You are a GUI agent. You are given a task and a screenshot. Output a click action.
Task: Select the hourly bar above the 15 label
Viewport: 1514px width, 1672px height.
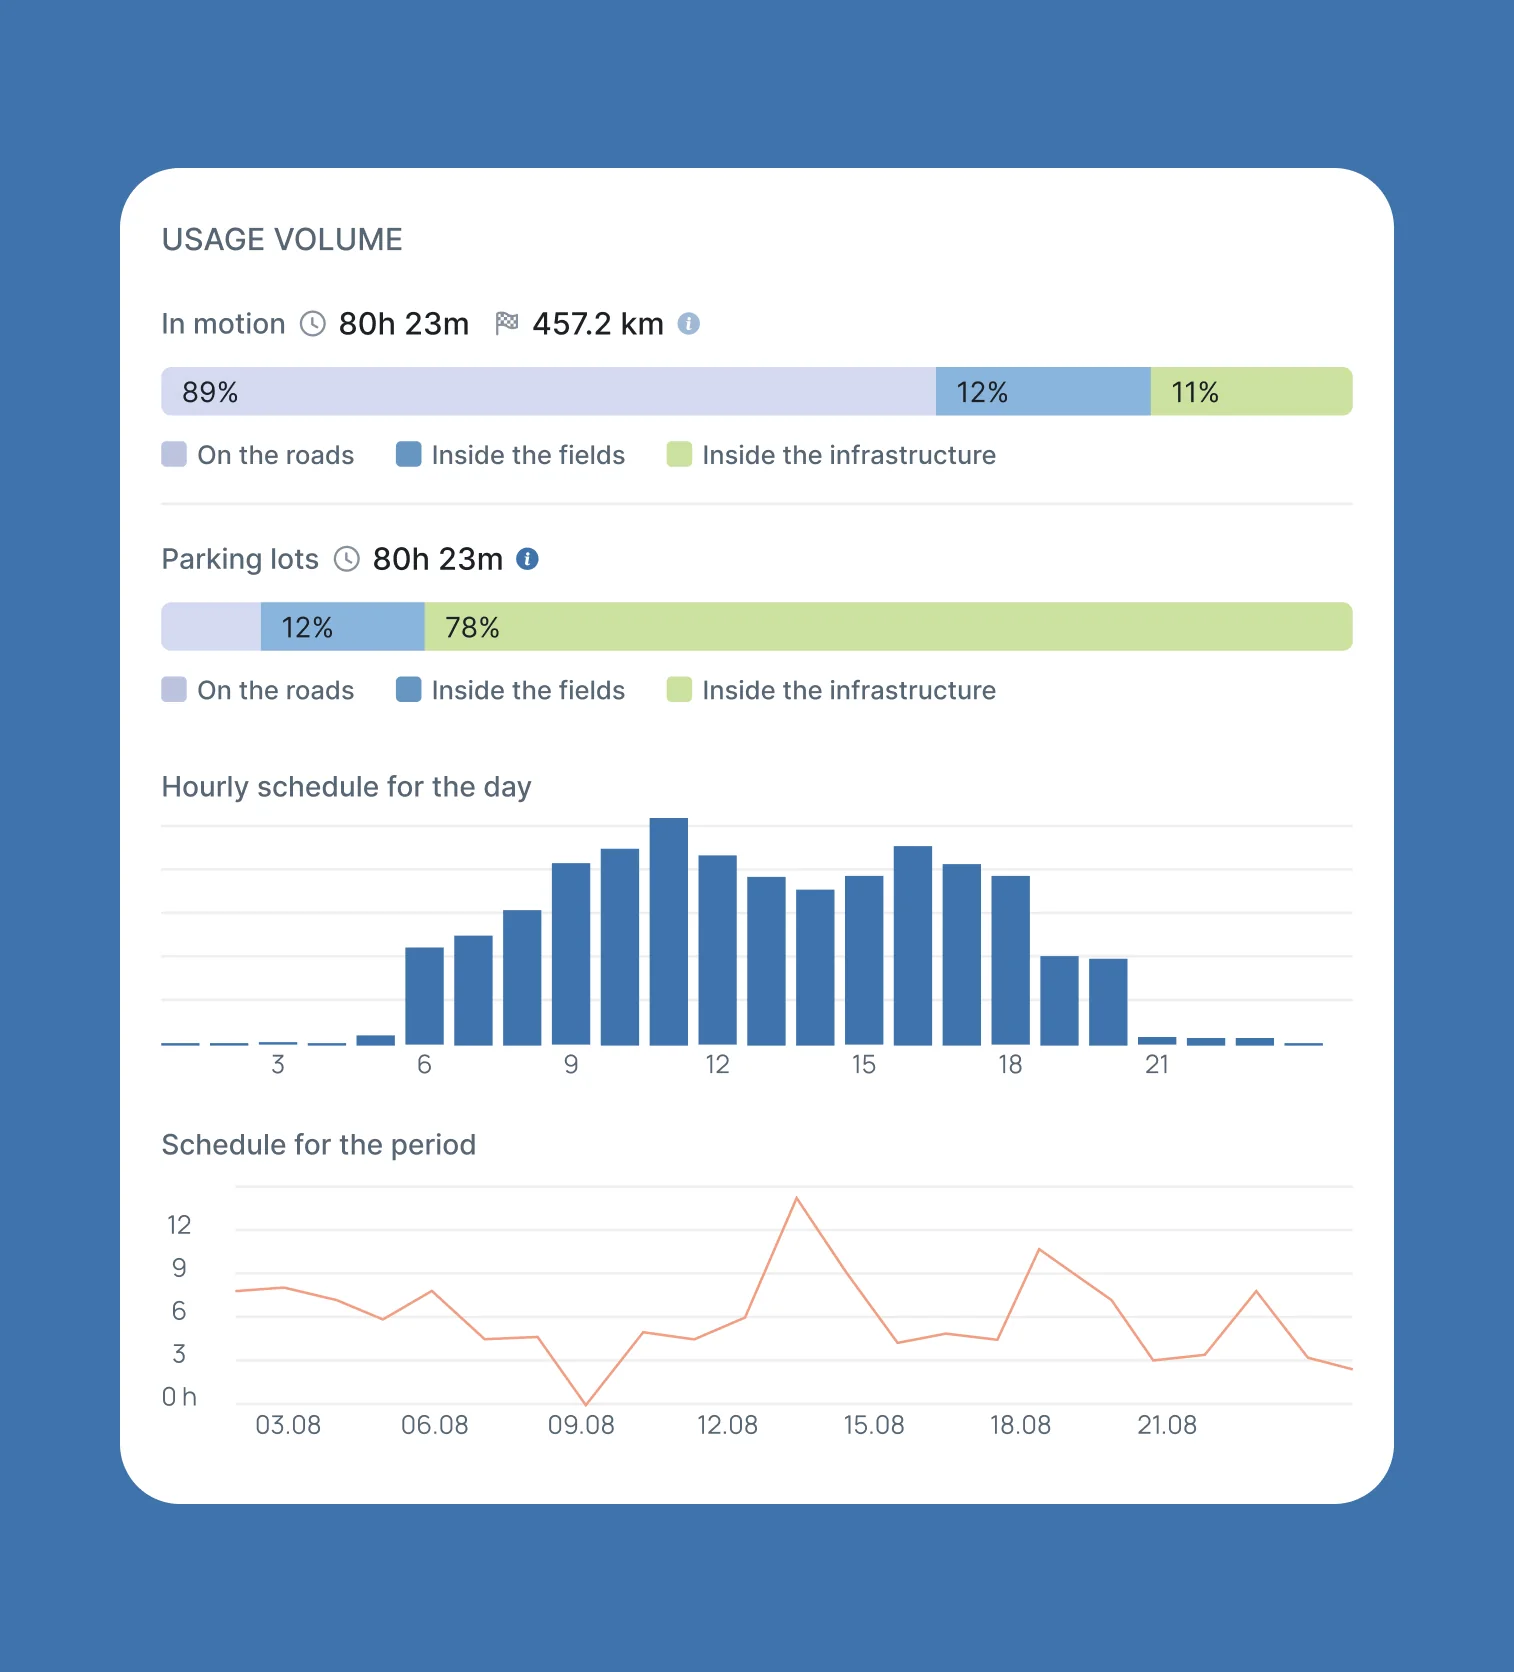coord(864,961)
